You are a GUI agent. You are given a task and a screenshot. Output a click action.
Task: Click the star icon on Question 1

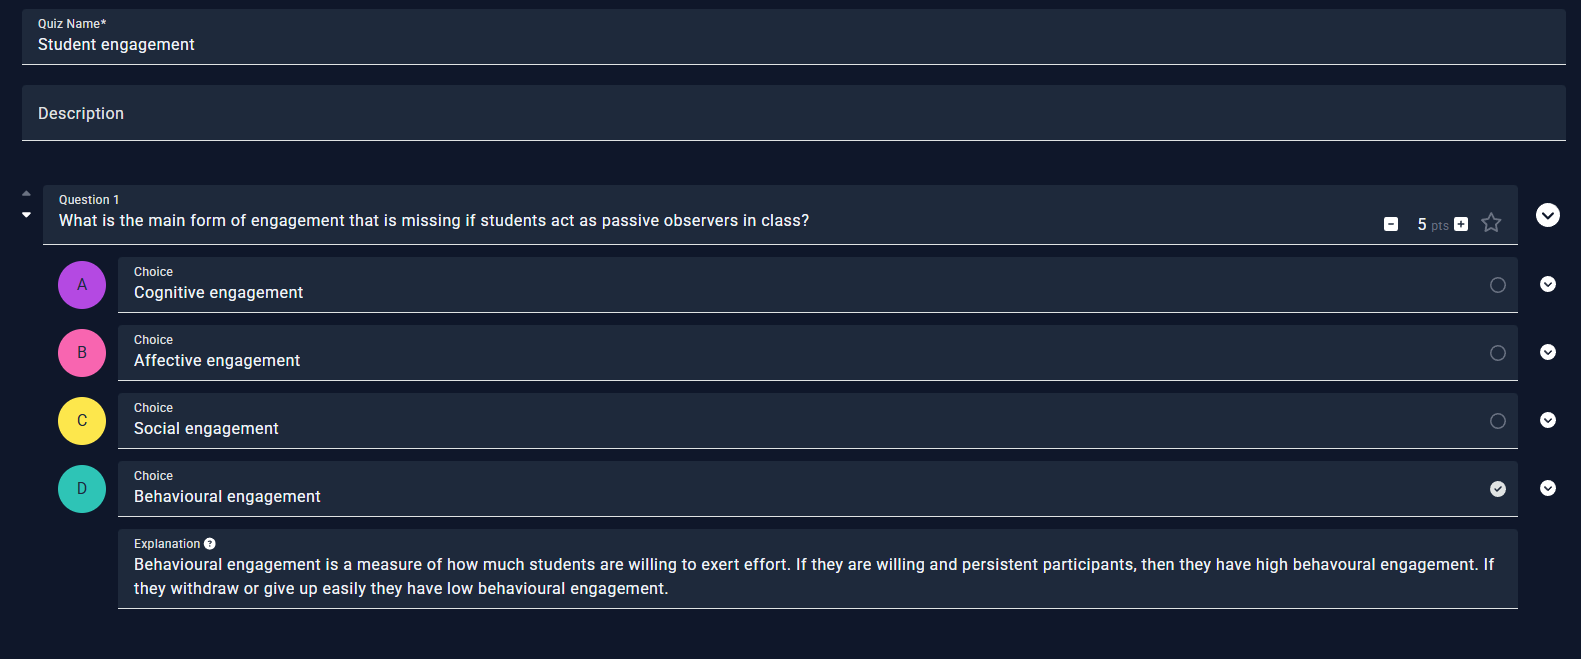tap(1491, 223)
